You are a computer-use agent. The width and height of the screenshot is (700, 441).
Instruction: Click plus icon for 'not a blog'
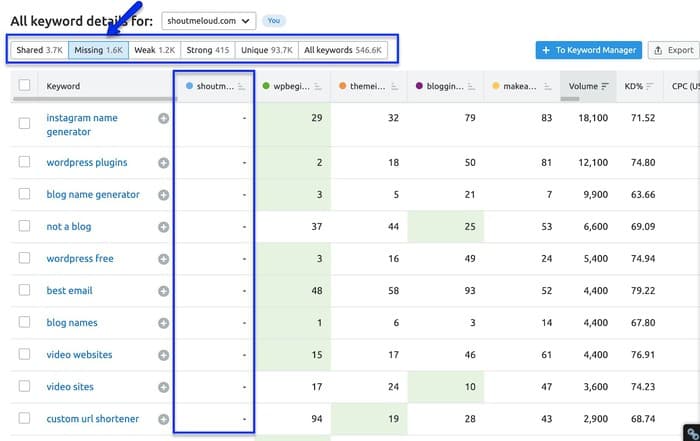(x=163, y=226)
